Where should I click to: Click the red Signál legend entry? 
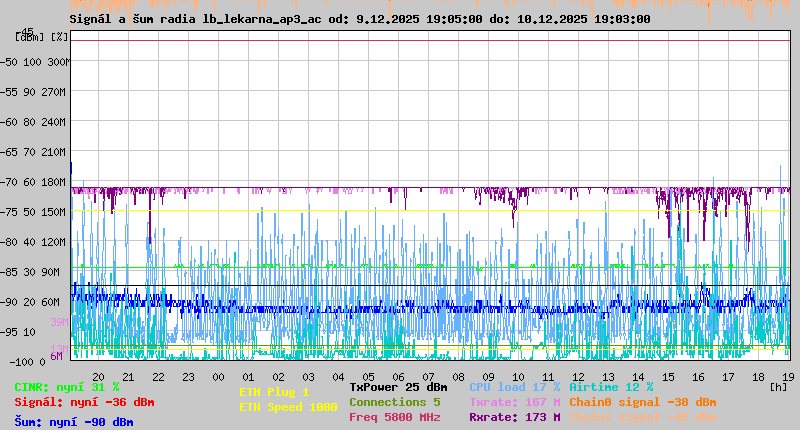pyautogui.click(x=84, y=403)
